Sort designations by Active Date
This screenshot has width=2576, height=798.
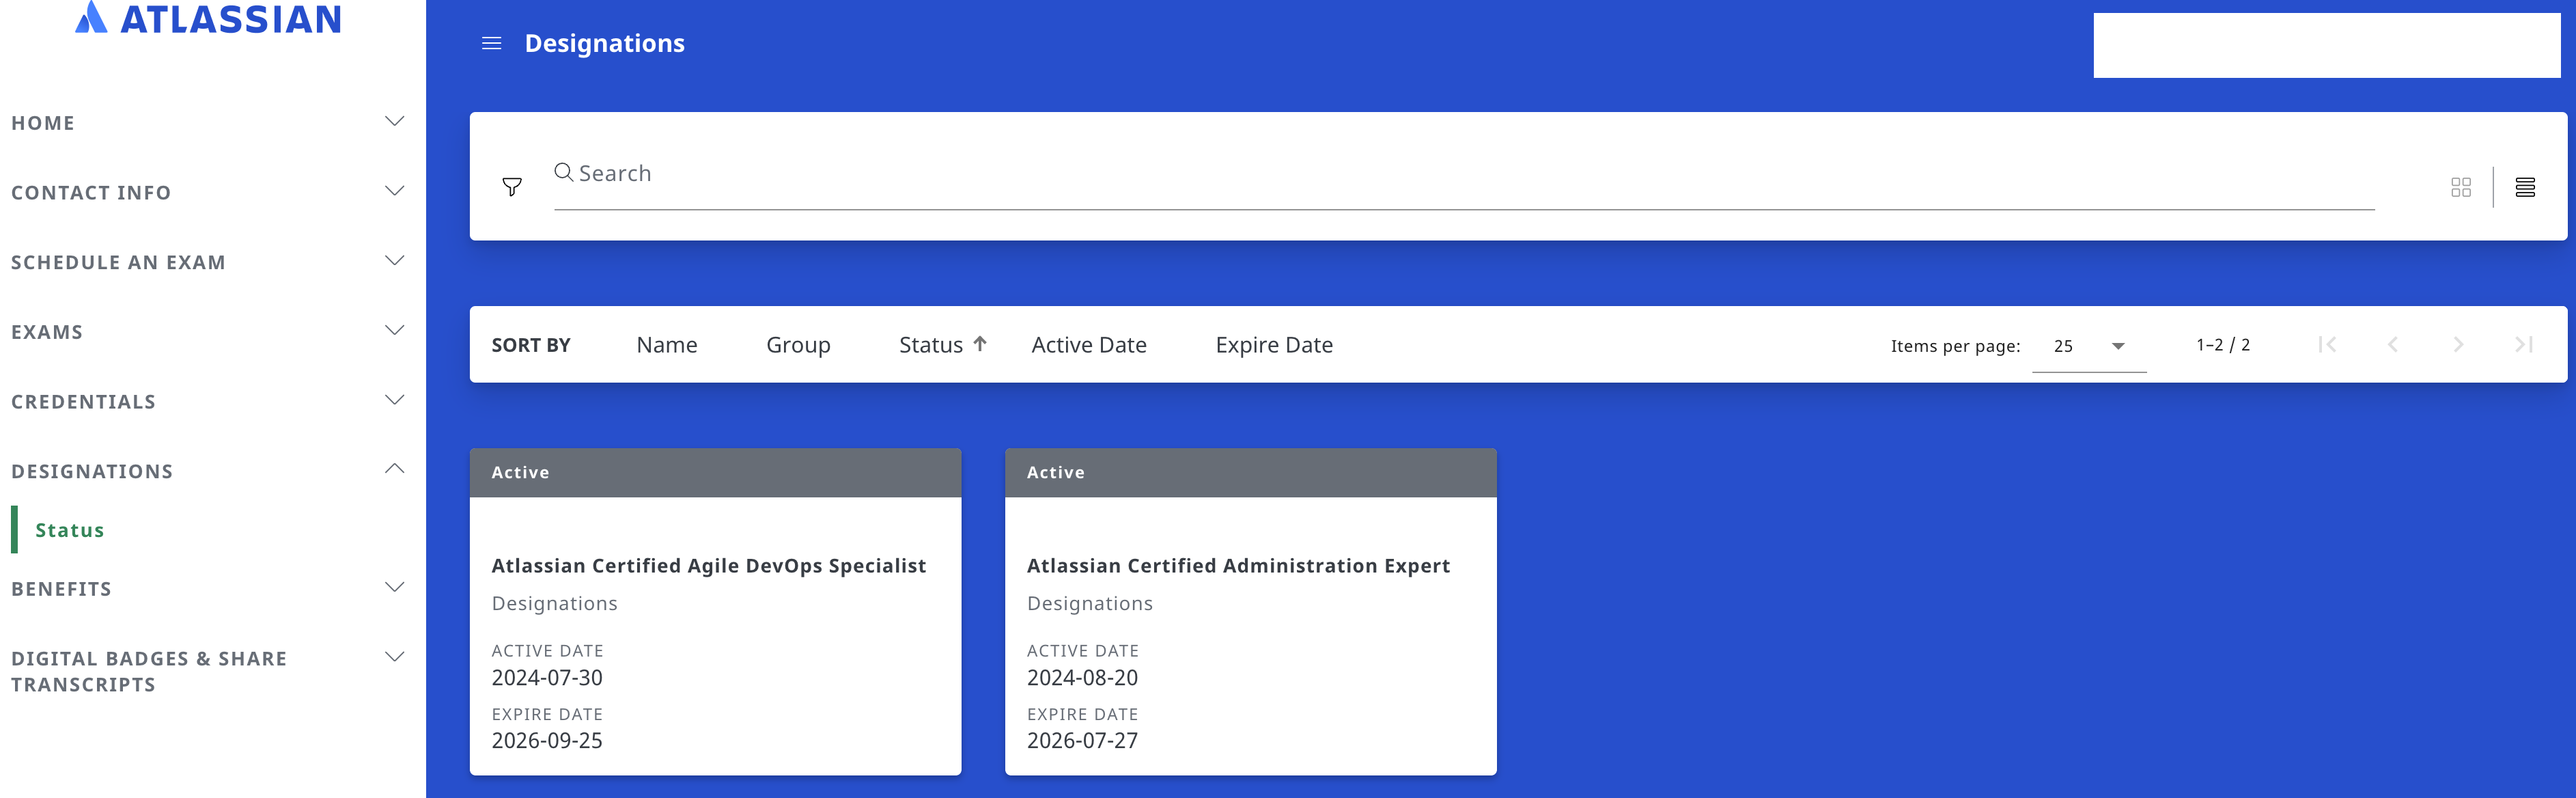[1089, 345]
